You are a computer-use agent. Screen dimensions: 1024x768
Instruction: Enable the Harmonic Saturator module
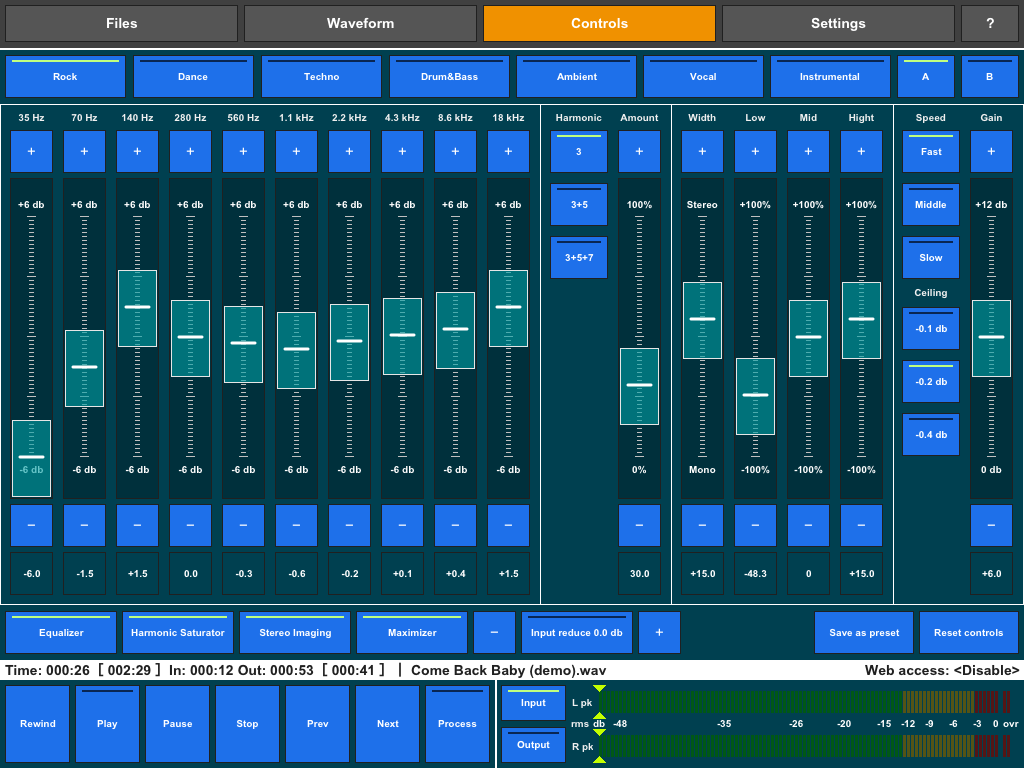click(177, 632)
